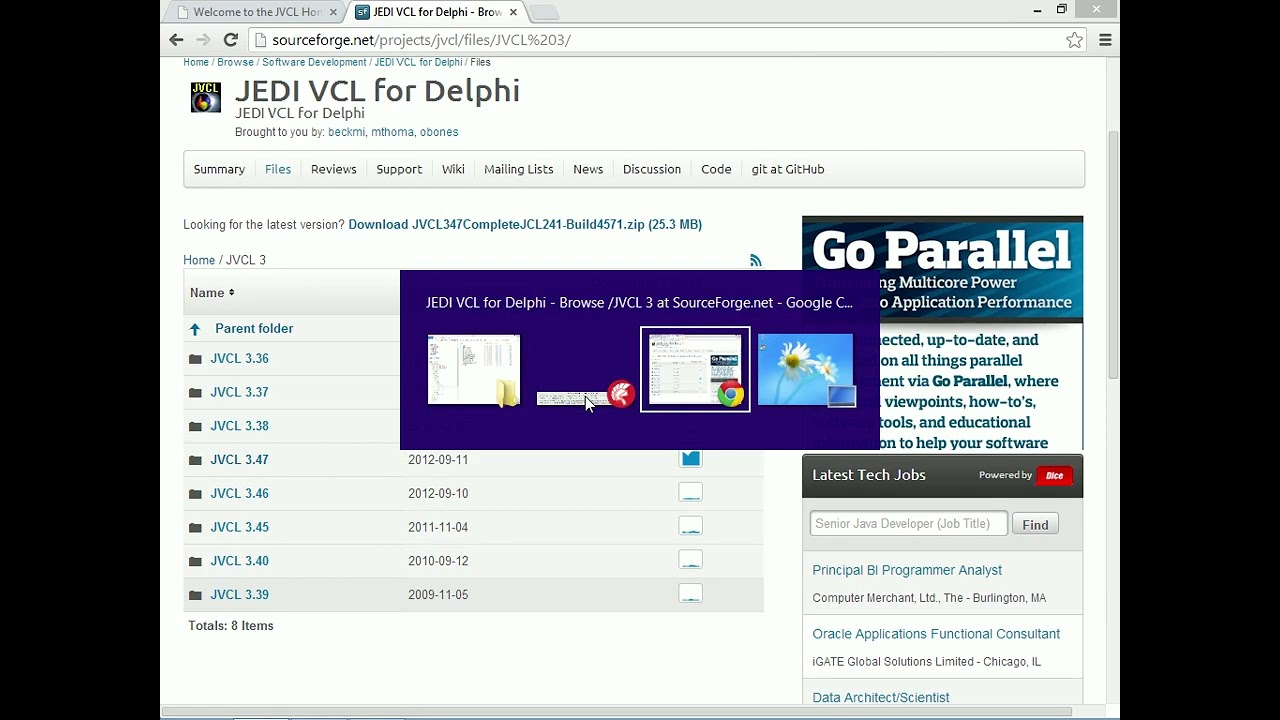
Task: Open Data Architect/Scientist job link
Action: [x=881, y=698]
